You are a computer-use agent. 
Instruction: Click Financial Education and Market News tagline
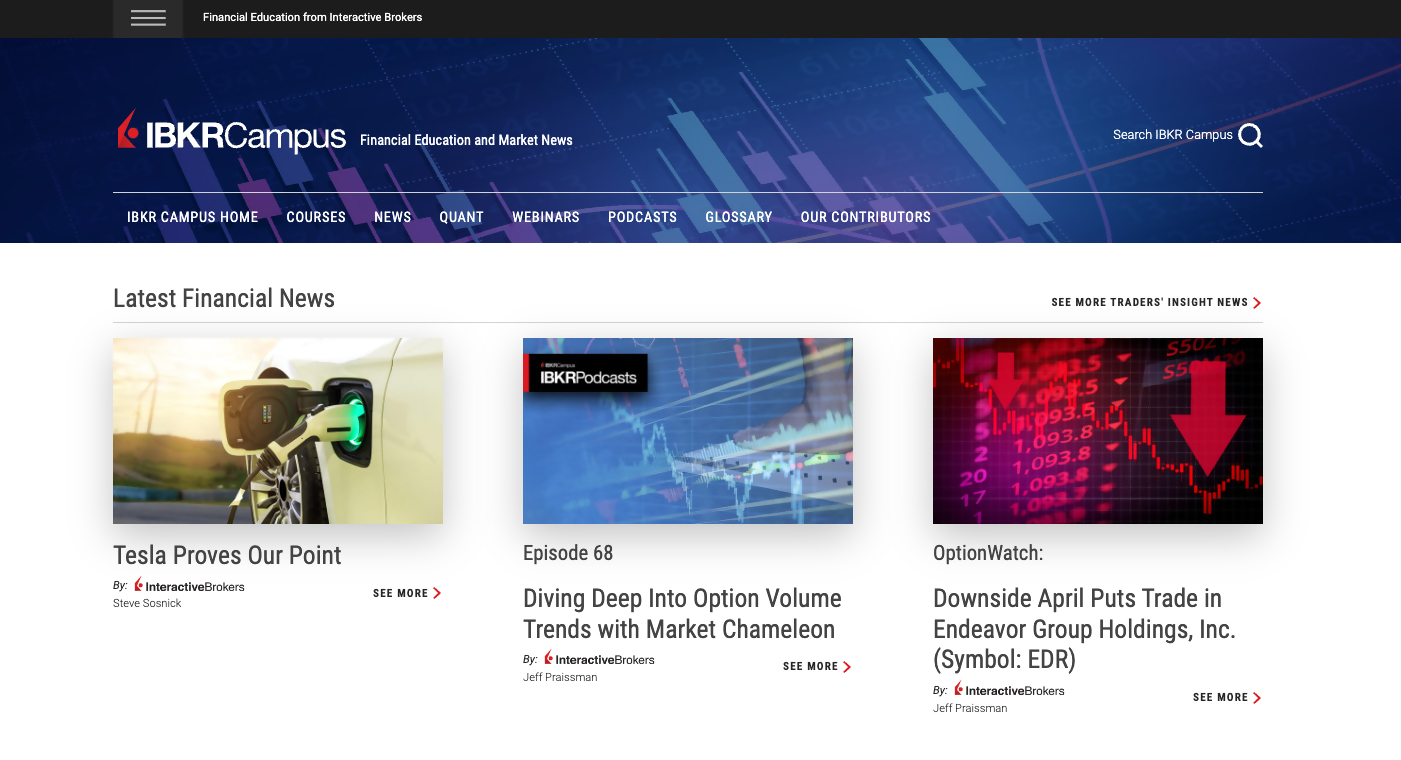[x=466, y=140]
